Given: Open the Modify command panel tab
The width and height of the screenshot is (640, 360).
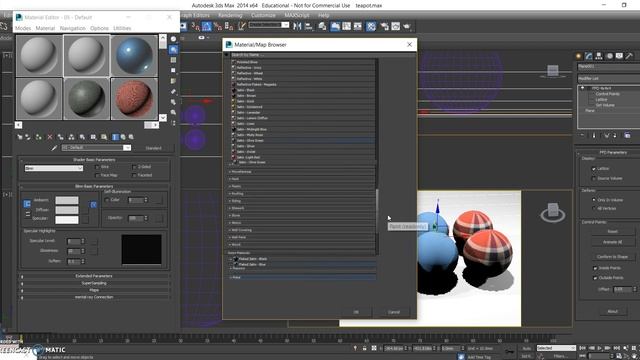Looking at the screenshot, I should pos(589,56).
